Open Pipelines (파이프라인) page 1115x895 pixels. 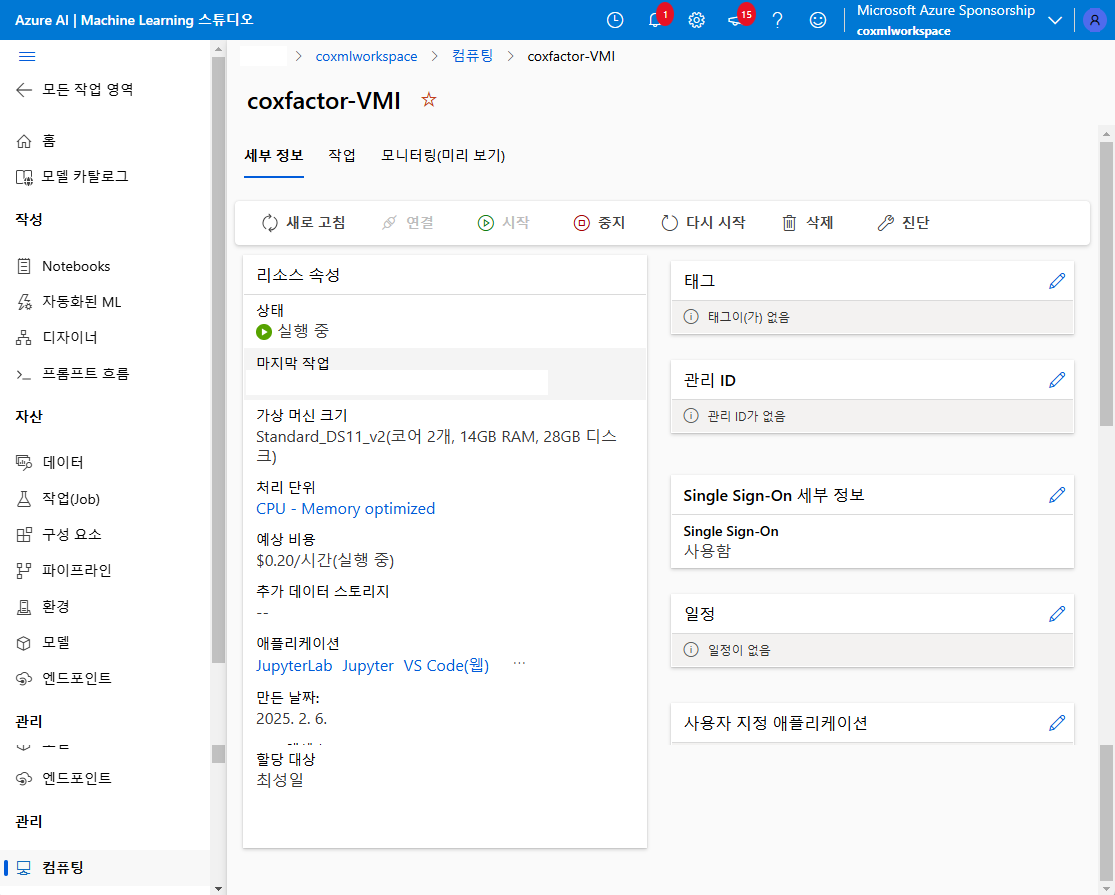click(x=63, y=570)
